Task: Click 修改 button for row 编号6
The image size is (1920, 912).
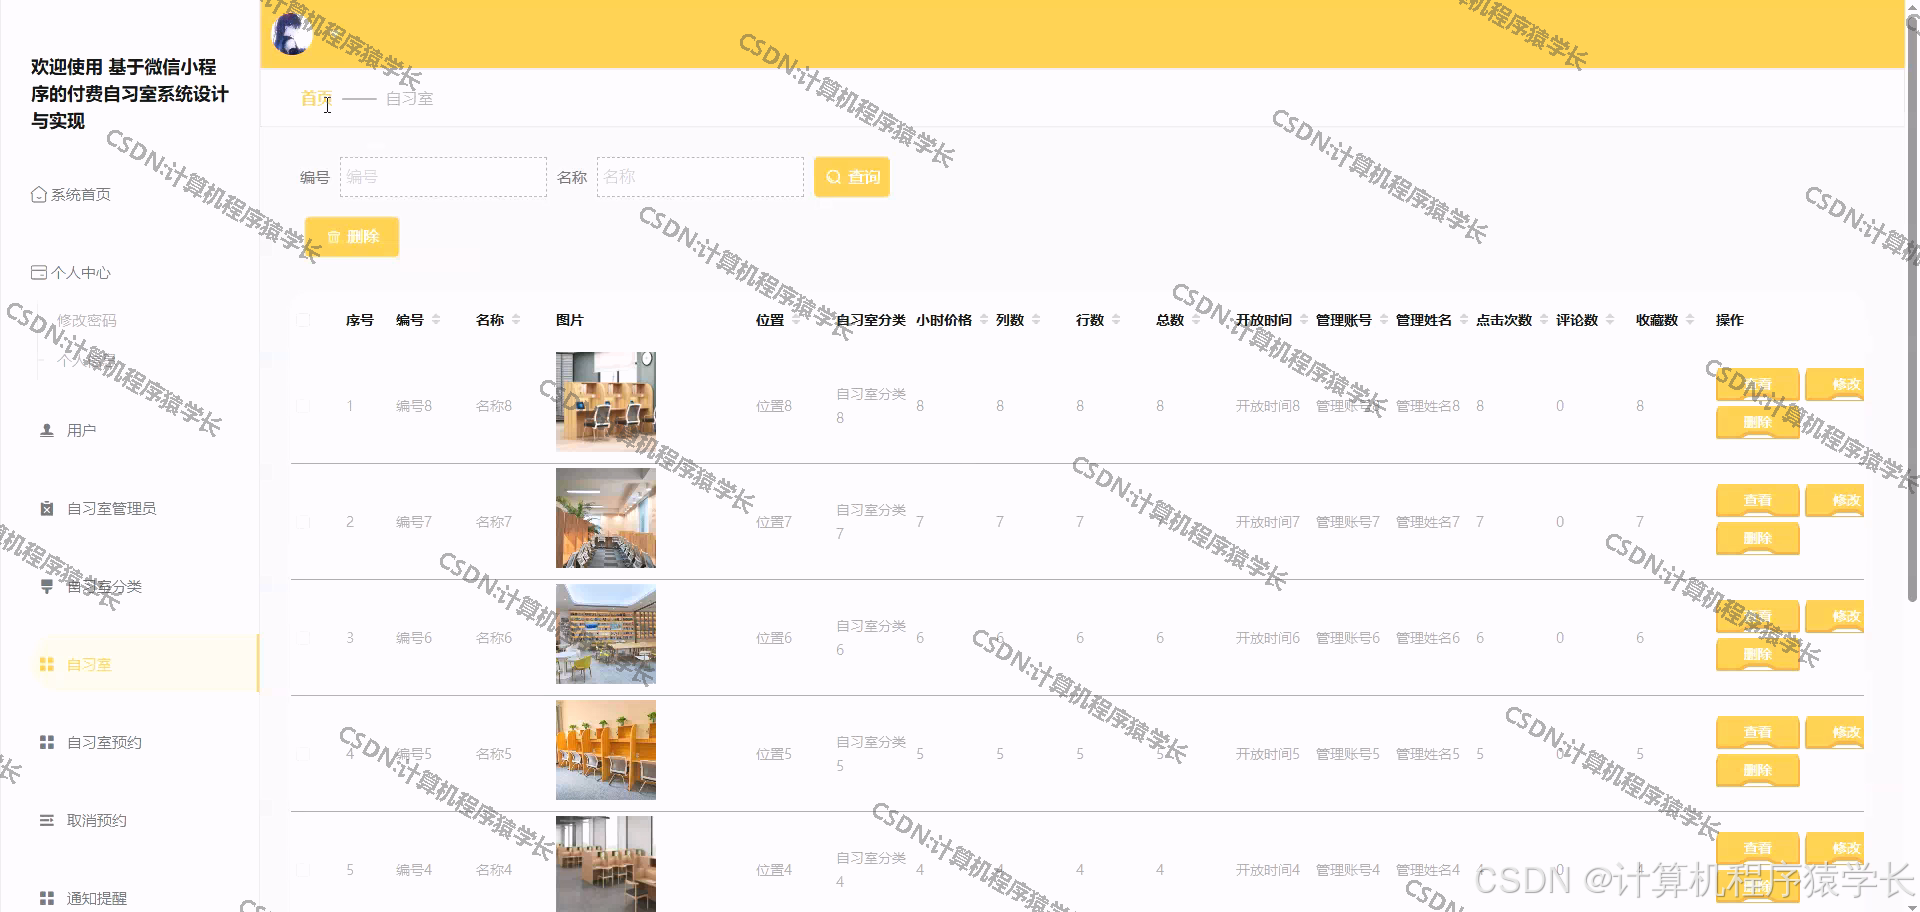Action: 1835,616
